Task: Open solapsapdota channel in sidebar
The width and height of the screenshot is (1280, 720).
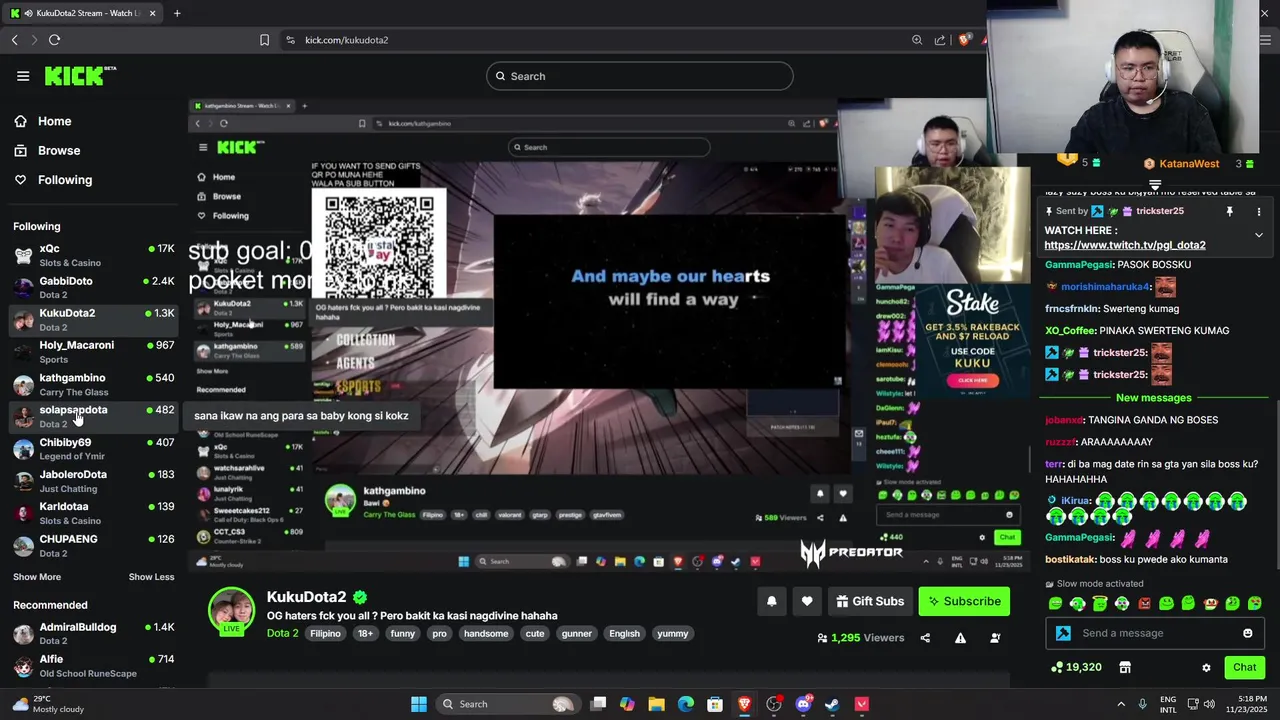Action: click(93, 417)
